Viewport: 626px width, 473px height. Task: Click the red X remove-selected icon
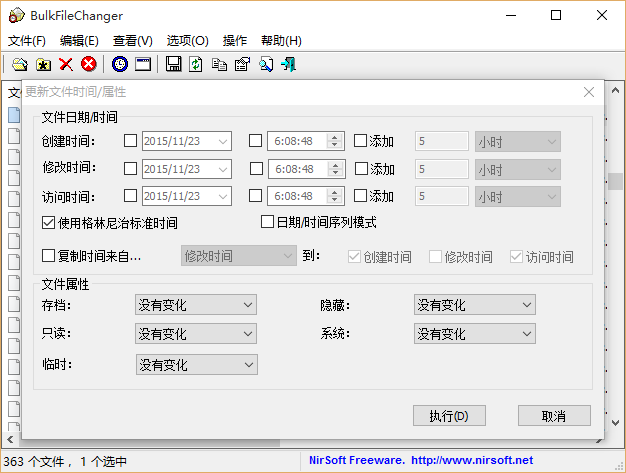66,64
